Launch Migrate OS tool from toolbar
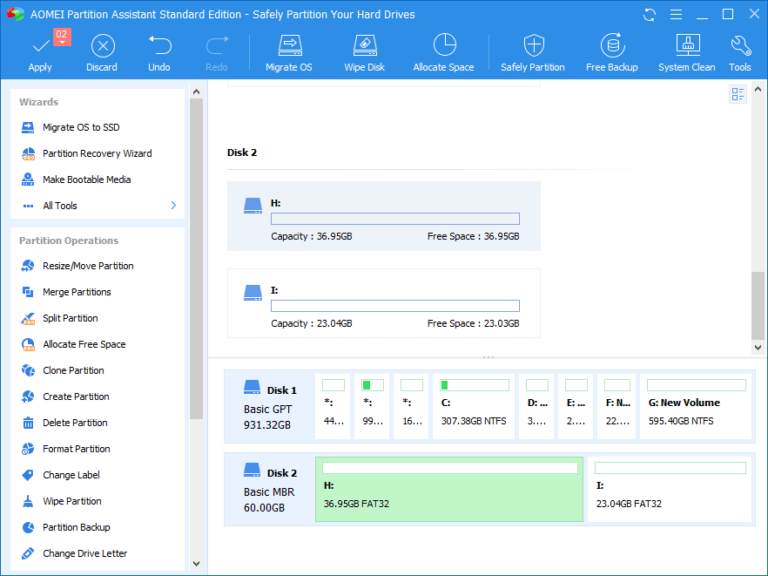The image size is (768, 576). [x=289, y=54]
